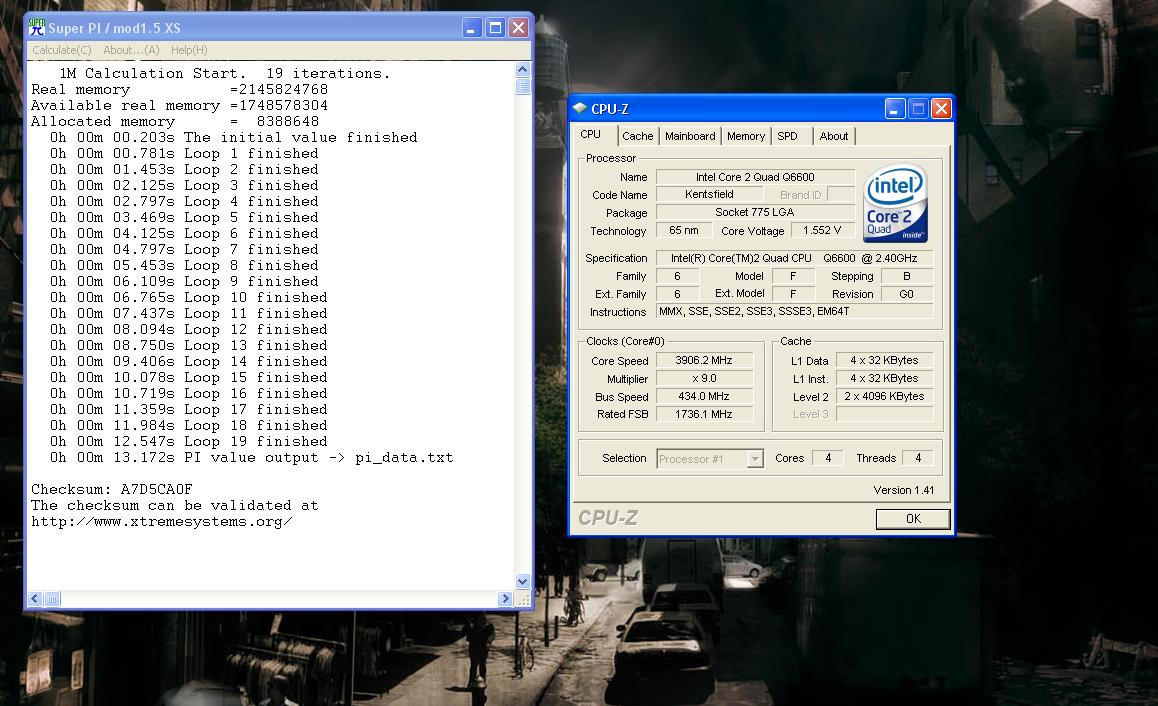Open the Memory tab in CPU-Z
1158x706 pixels.
[746, 136]
